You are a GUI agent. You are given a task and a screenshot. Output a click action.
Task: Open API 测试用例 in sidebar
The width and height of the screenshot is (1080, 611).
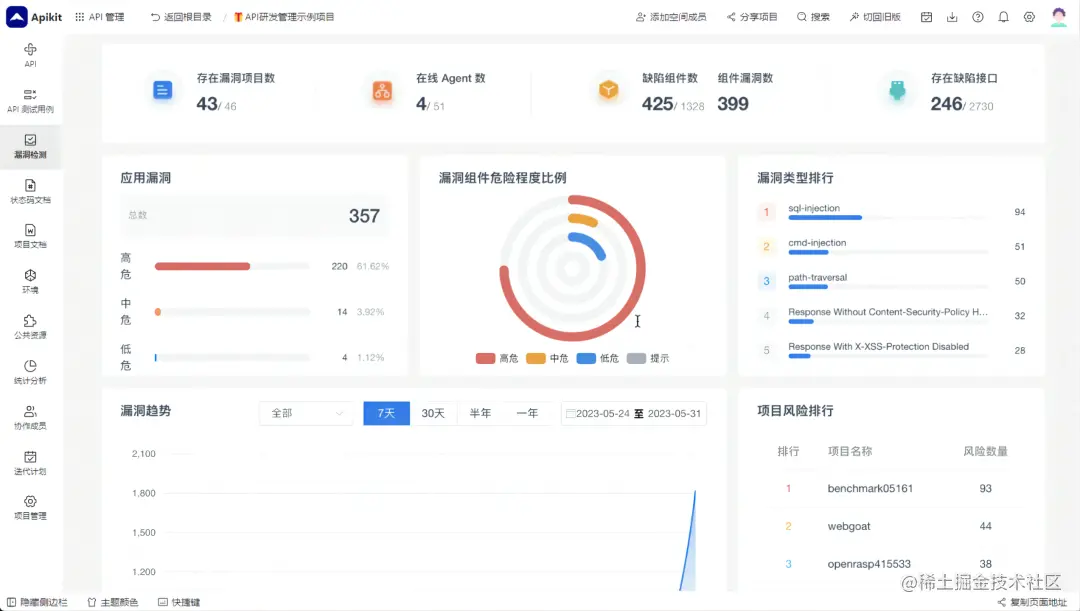[x=30, y=101]
